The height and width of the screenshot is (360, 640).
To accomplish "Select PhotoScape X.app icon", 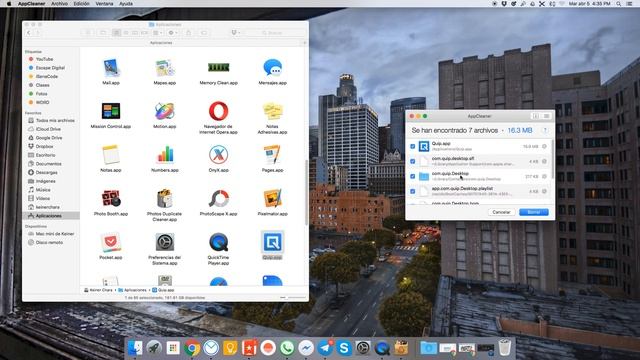I will click(x=218, y=198).
